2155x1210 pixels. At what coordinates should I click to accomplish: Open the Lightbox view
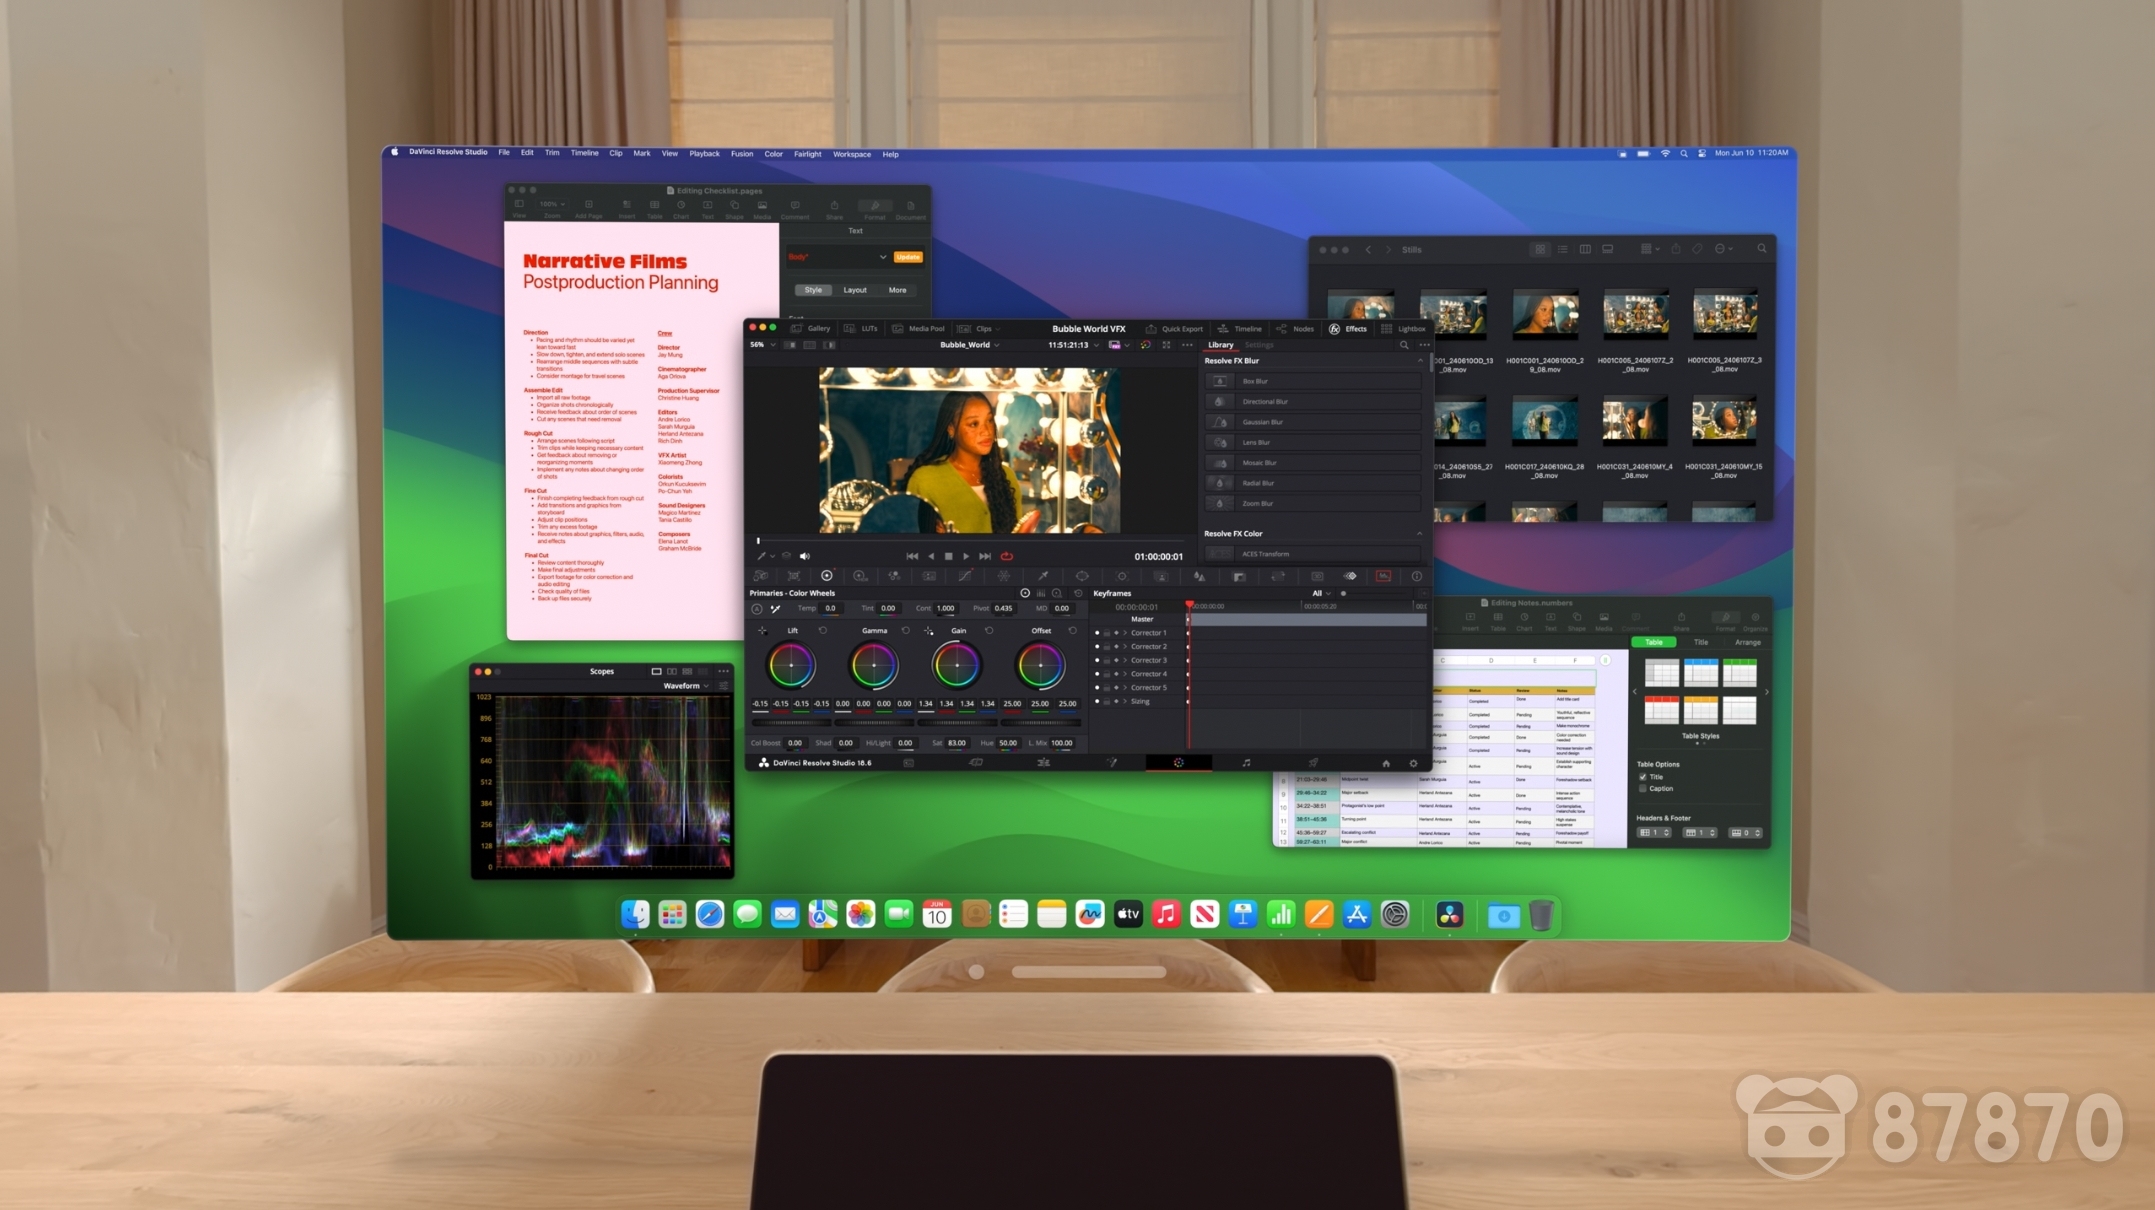pyautogui.click(x=1403, y=328)
